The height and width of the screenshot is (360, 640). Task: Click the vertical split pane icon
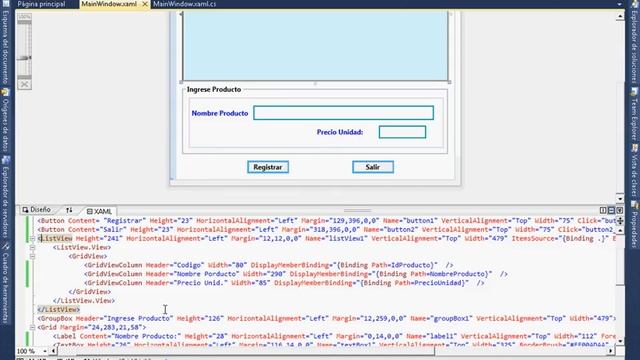click(x=603, y=210)
